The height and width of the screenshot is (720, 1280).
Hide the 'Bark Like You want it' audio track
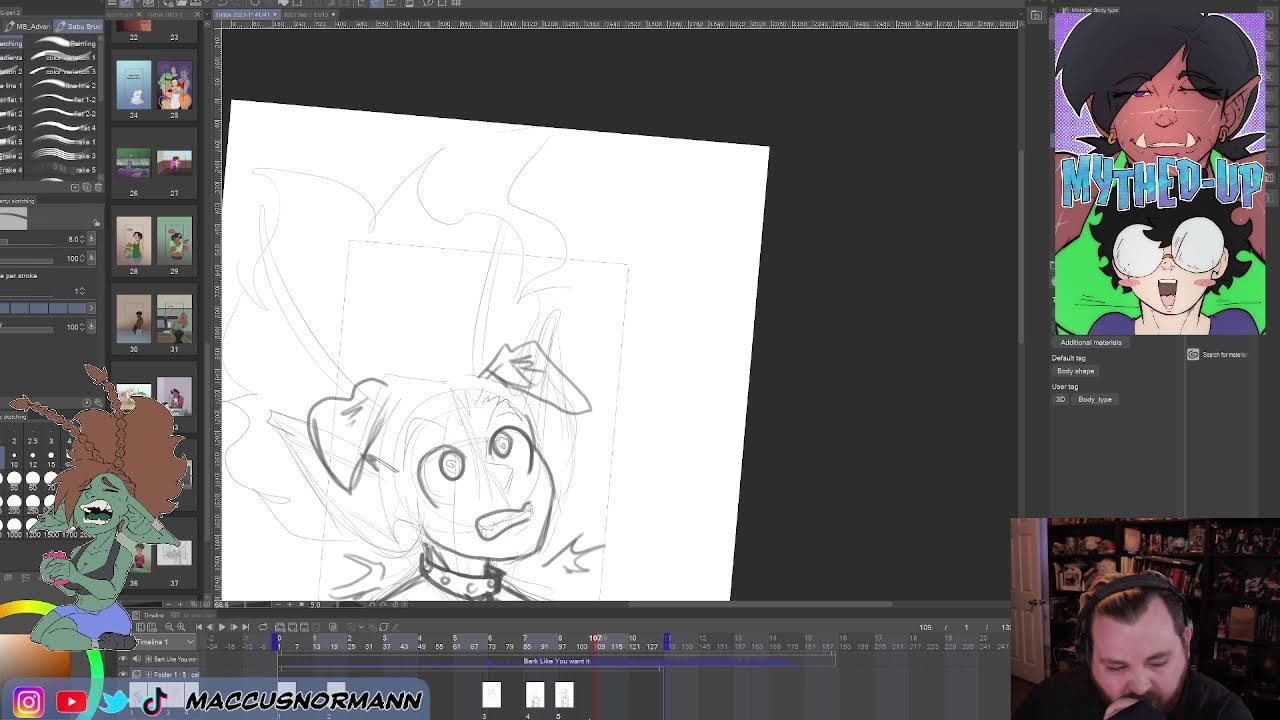(x=124, y=660)
